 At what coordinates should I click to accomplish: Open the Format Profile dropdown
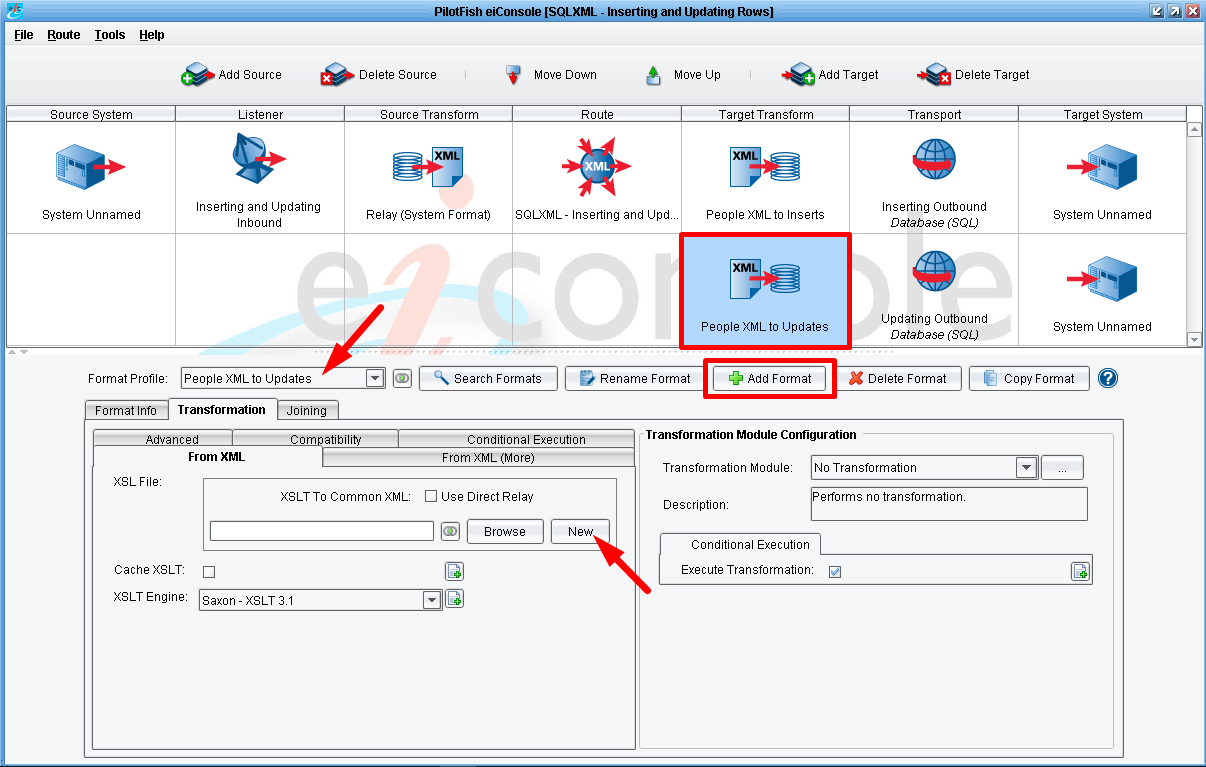pyautogui.click(x=375, y=379)
